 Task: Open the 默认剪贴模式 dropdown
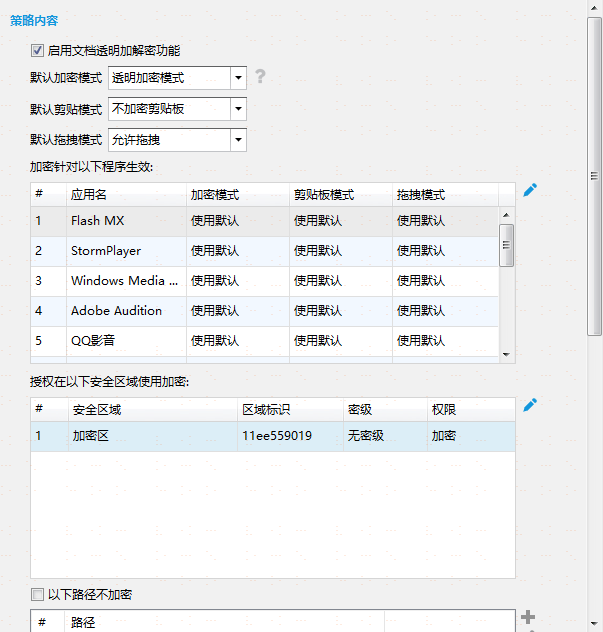tap(238, 109)
